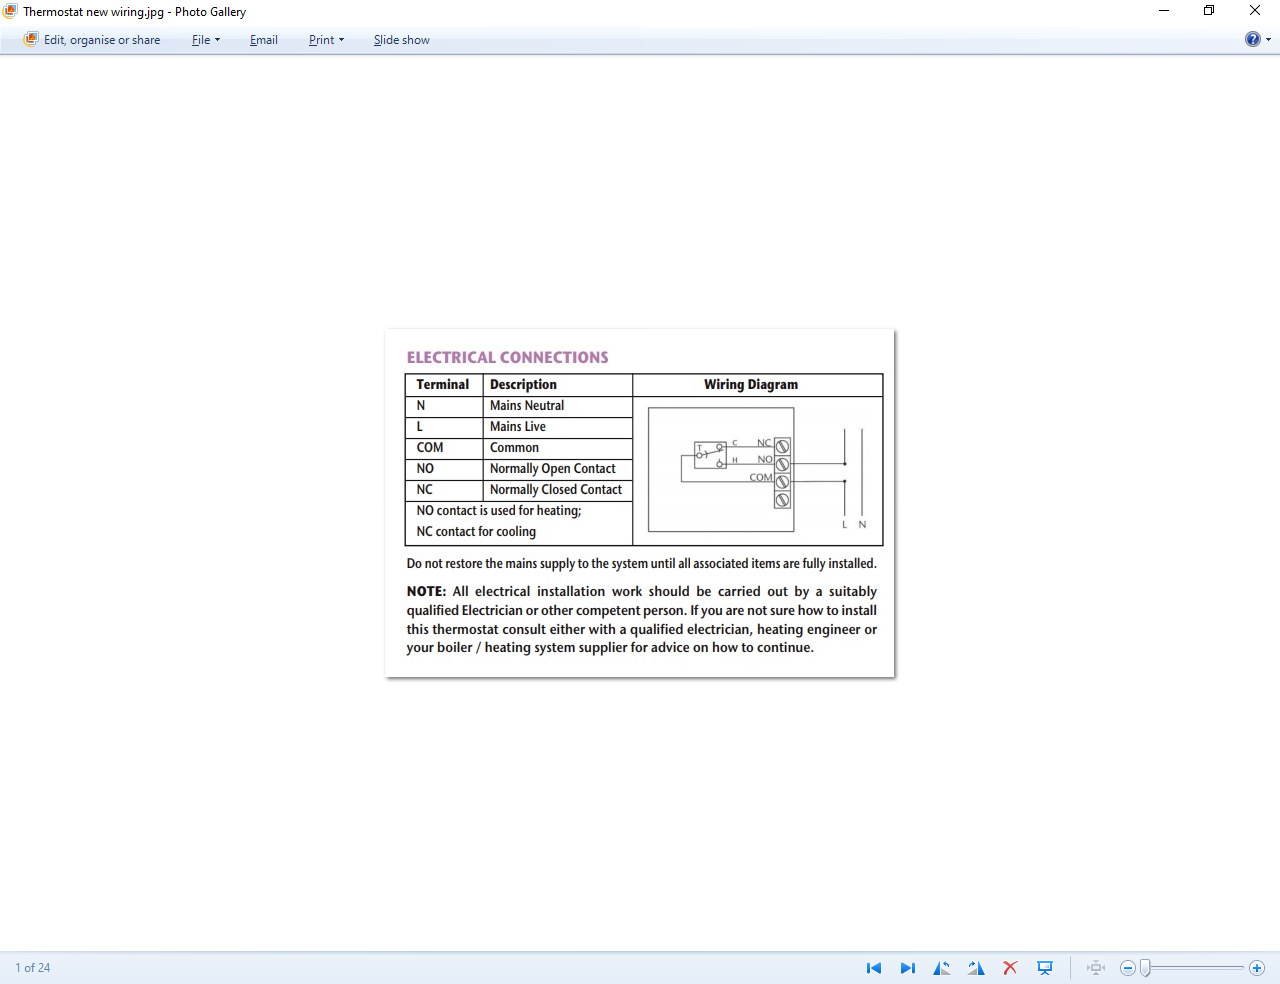Click the zoom in plus button

pos(1257,968)
